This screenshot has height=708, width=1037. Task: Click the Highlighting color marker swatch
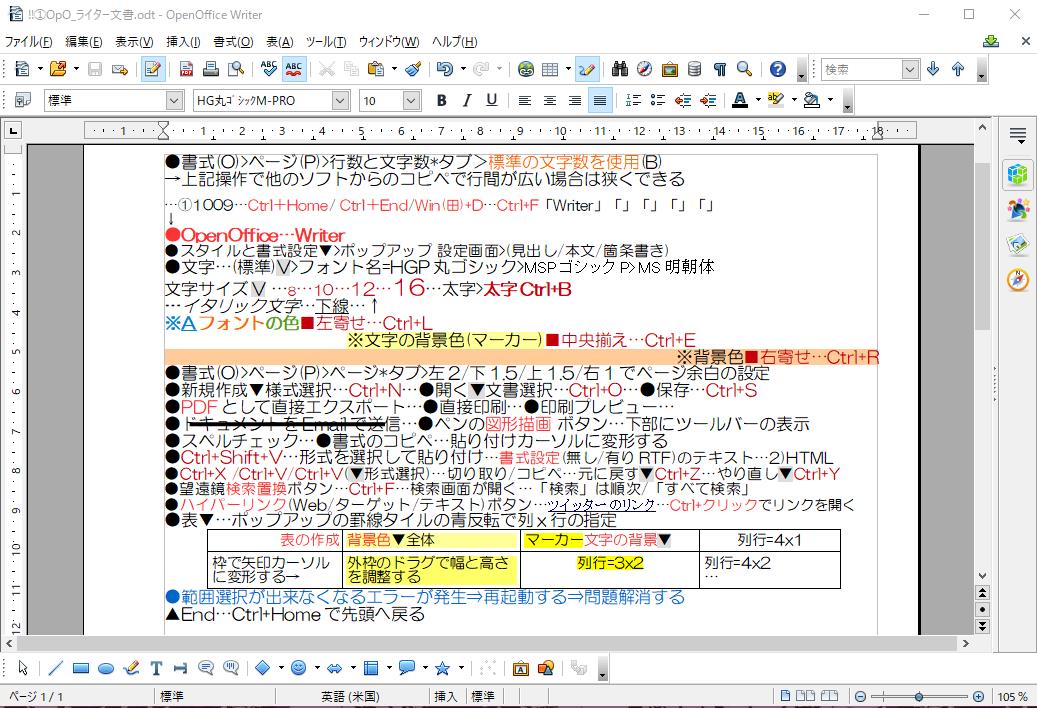776,100
